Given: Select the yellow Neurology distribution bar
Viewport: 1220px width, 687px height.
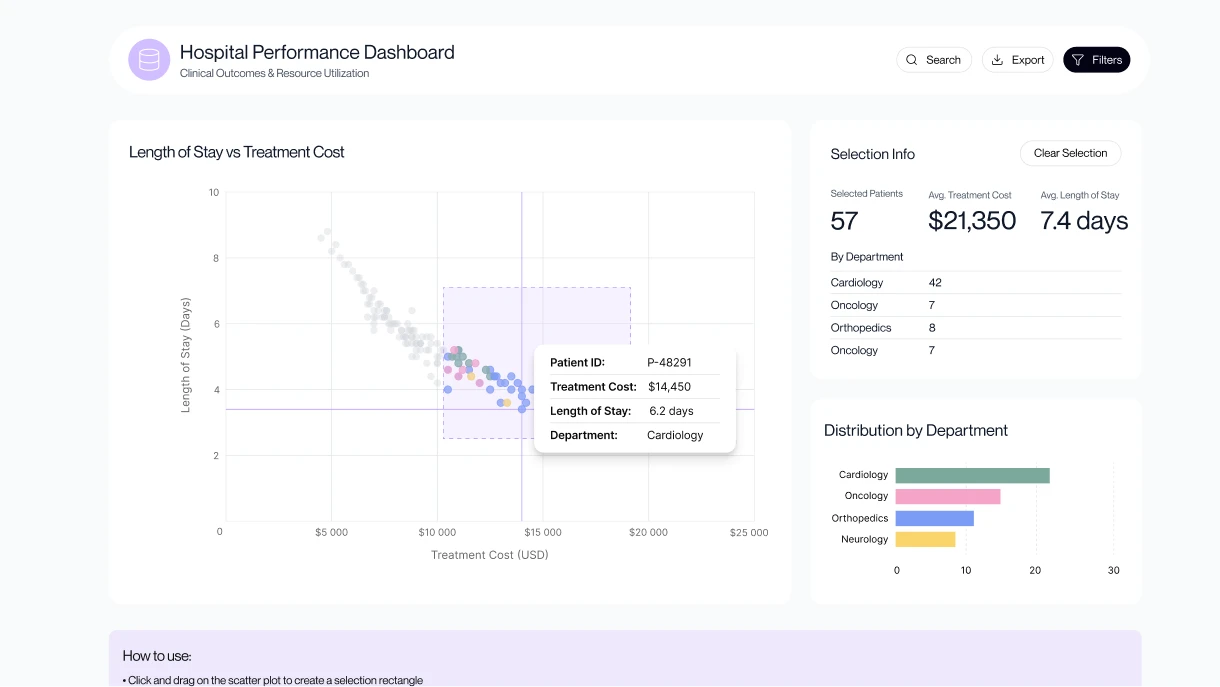Looking at the screenshot, I should [925, 539].
